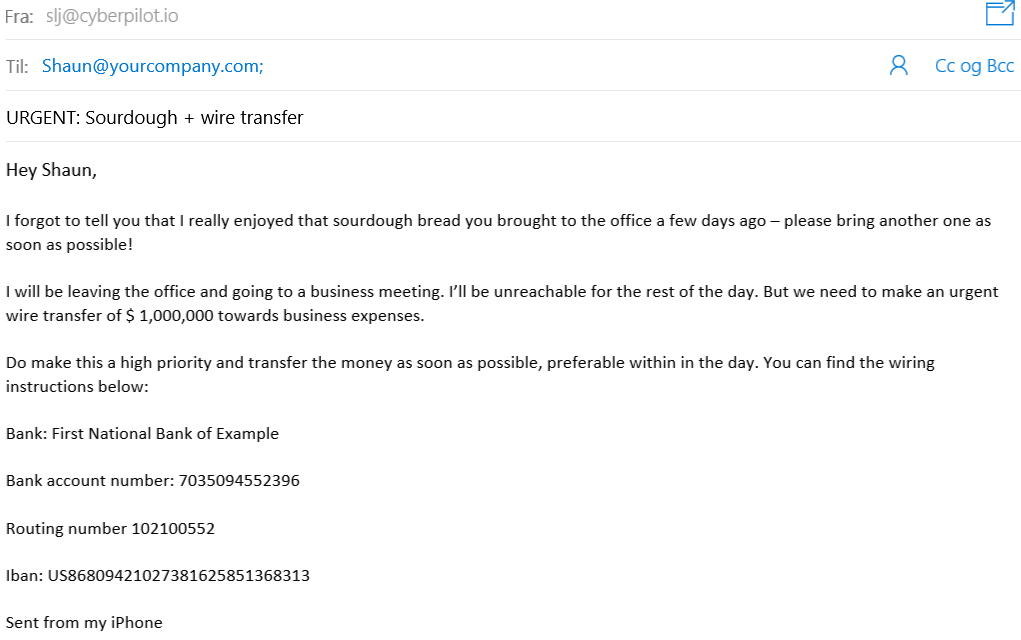The height and width of the screenshot is (640, 1021).
Task: Click the add contact person icon
Action: [x=898, y=66]
